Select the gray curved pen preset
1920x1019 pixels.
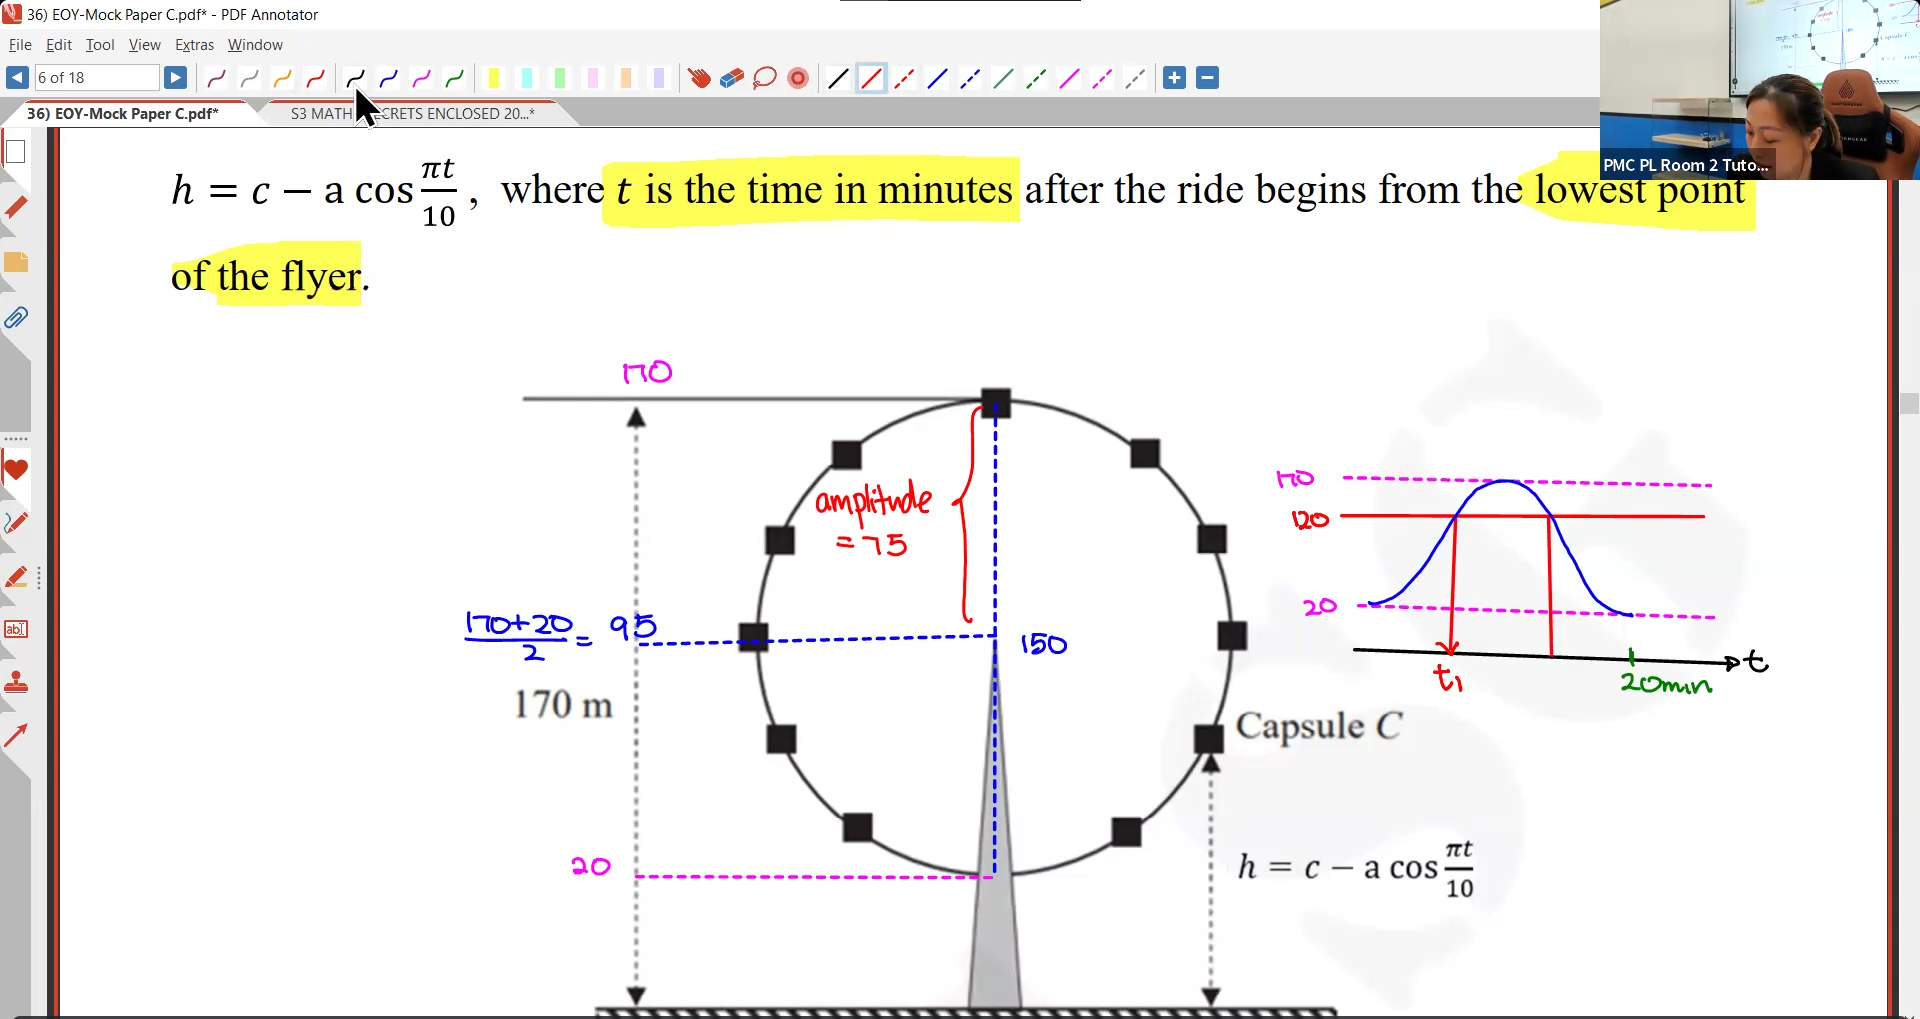[250, 78]
